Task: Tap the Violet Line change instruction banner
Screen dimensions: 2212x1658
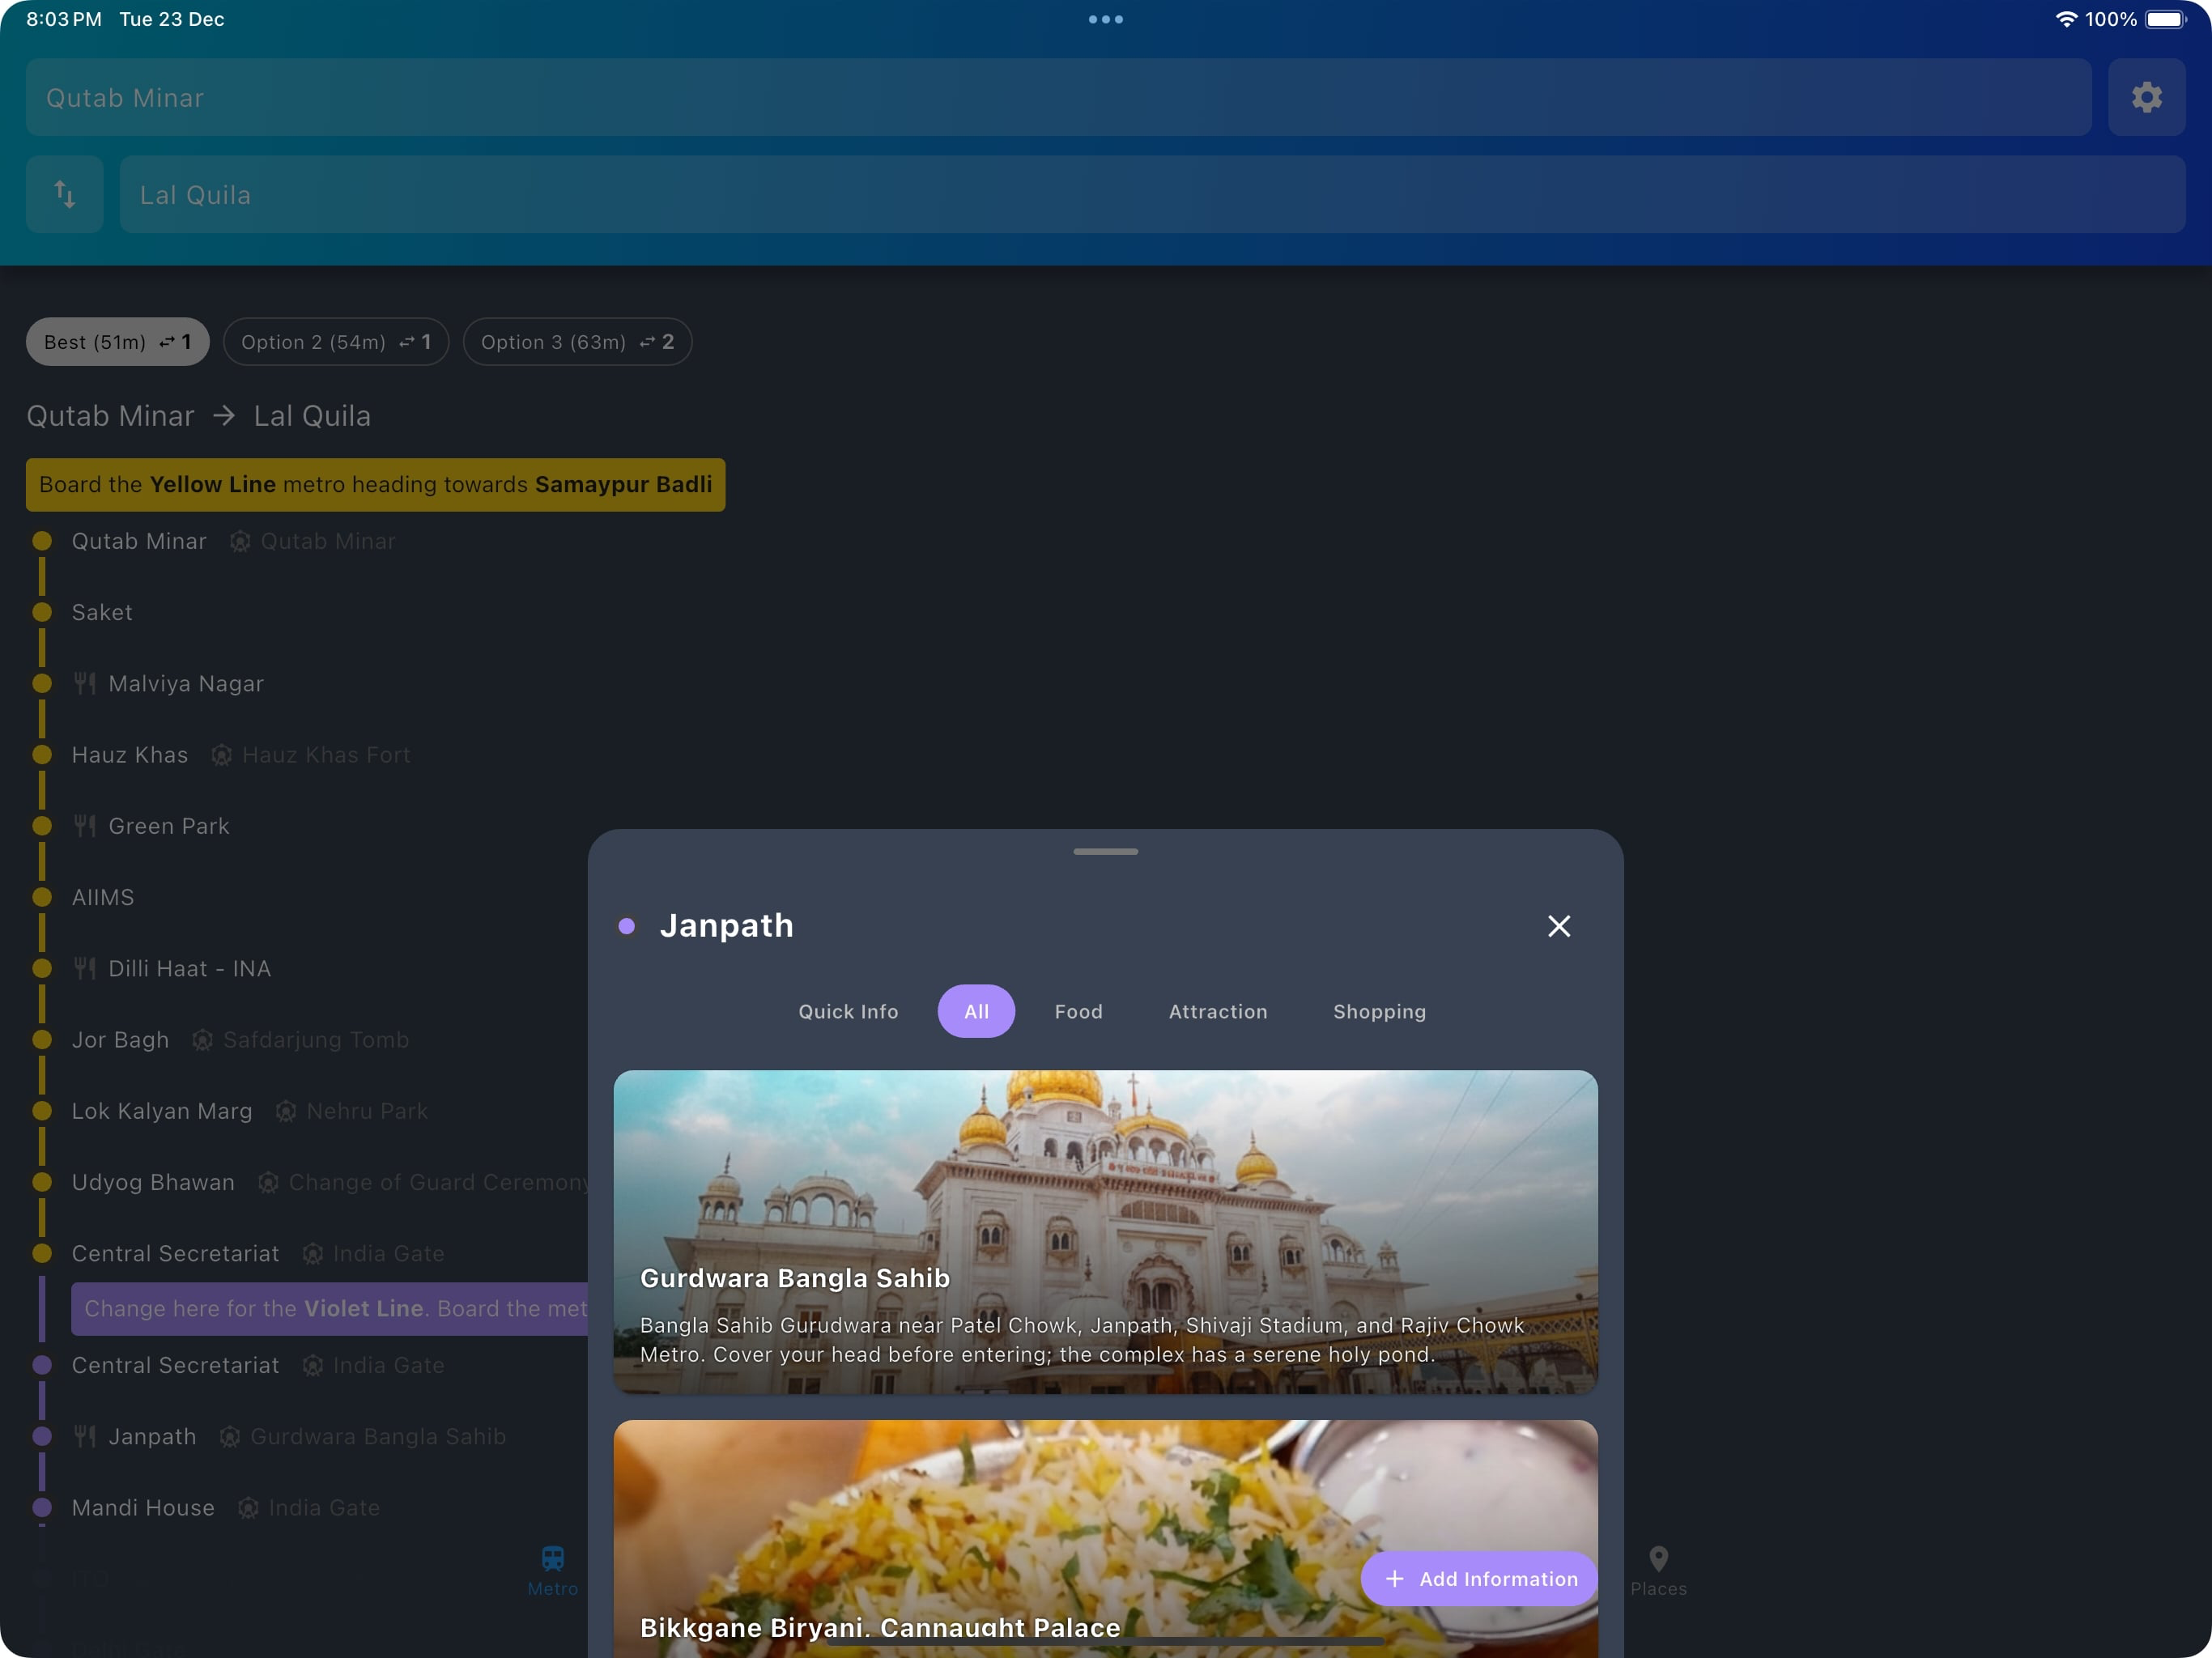Action: [x=330, y=1309]
